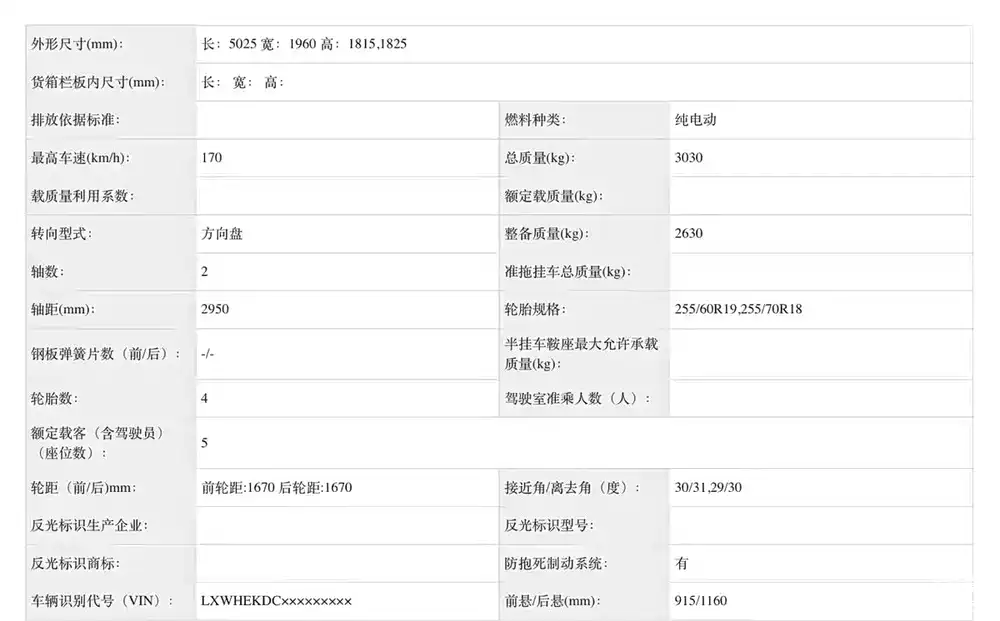Click the 反光标识生产企业 label cell
1000x621 pixels.
coord(90,526)
